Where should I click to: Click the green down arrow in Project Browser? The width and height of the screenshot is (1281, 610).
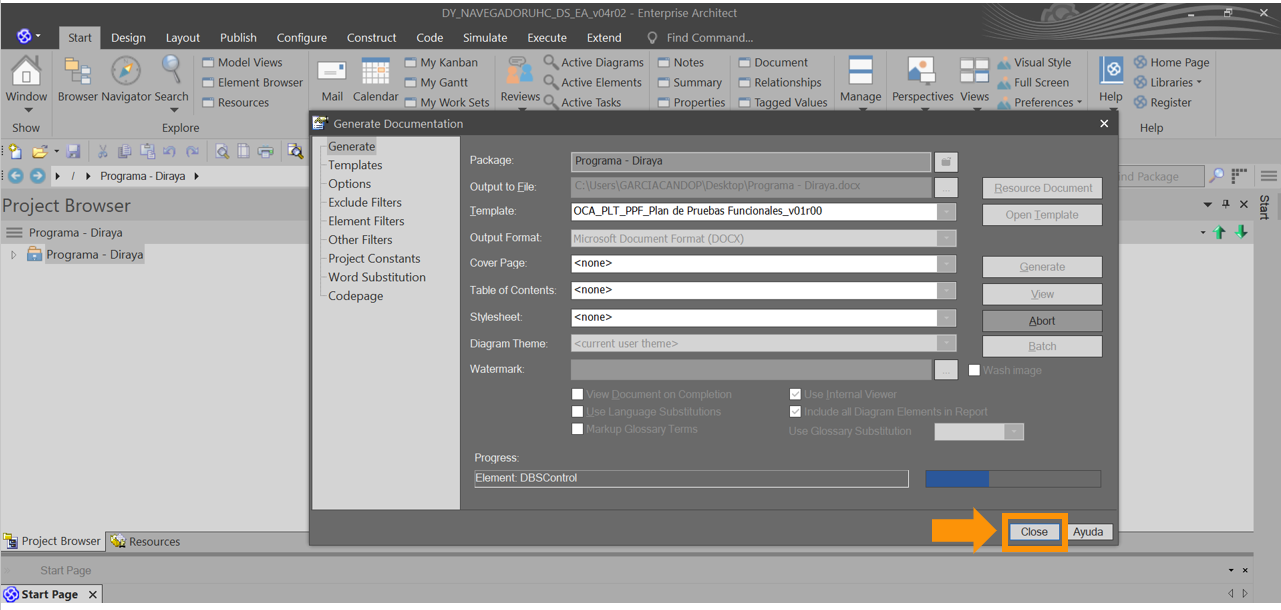pyautogui.click(x=1241, y=232)
